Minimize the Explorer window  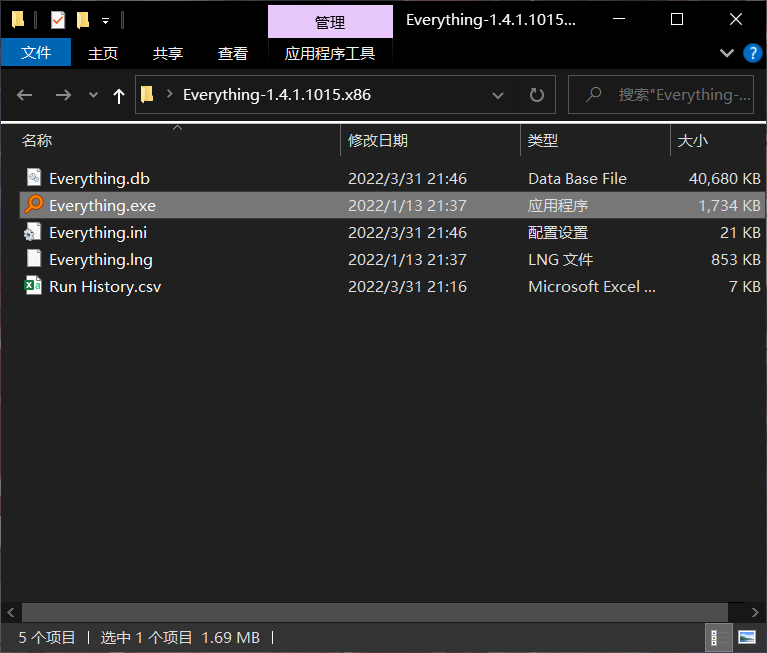pyautogui.click(x=619, y=20)
